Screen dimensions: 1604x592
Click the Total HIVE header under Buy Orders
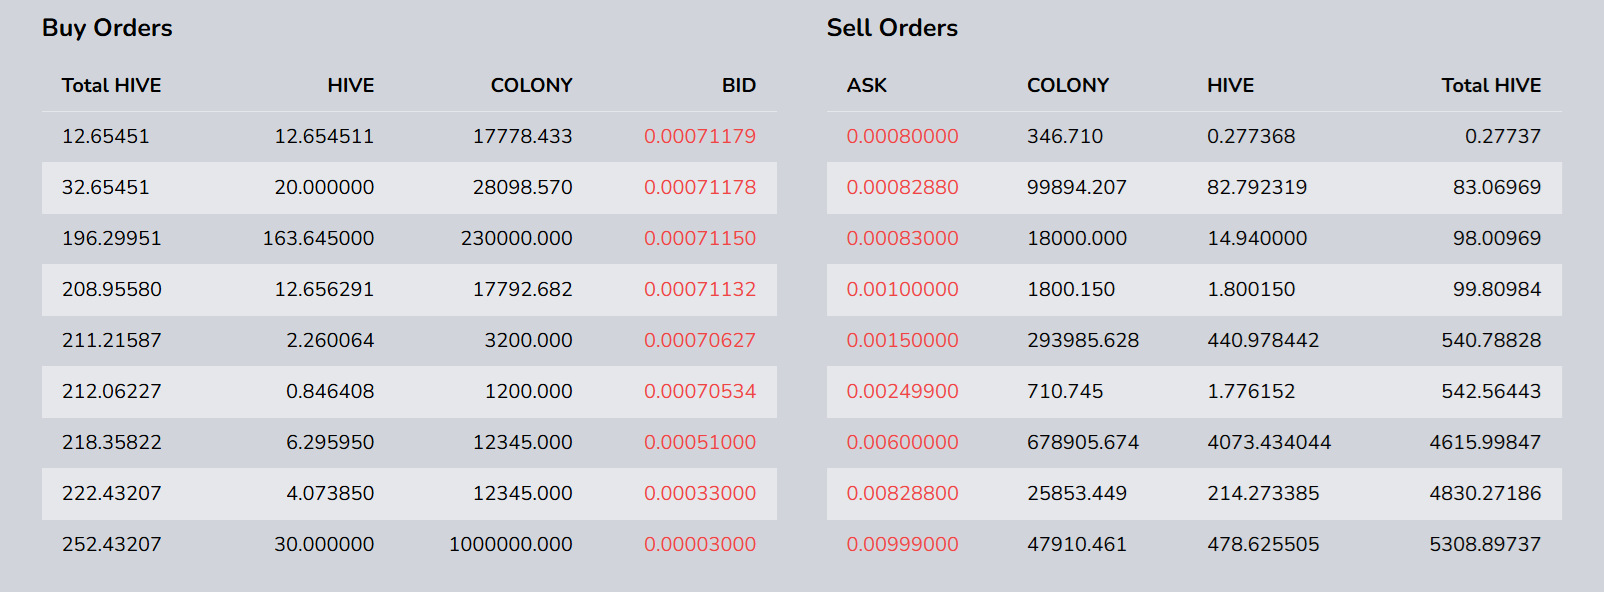(111, 85)
